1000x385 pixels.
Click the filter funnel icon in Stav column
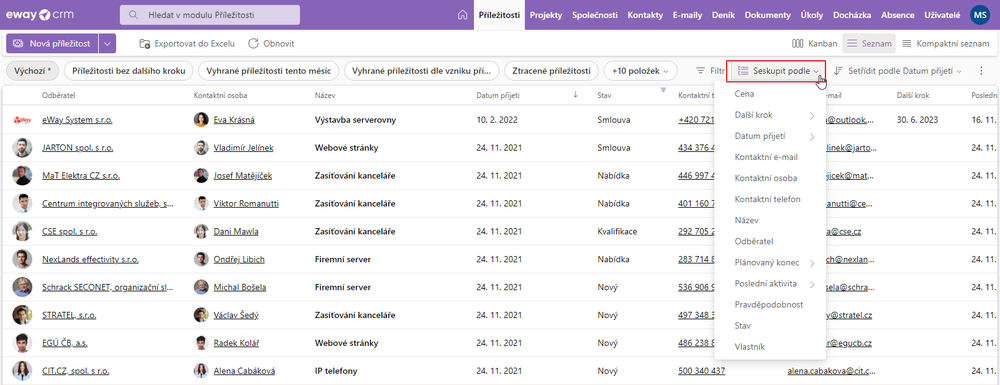tap(663, 90)
